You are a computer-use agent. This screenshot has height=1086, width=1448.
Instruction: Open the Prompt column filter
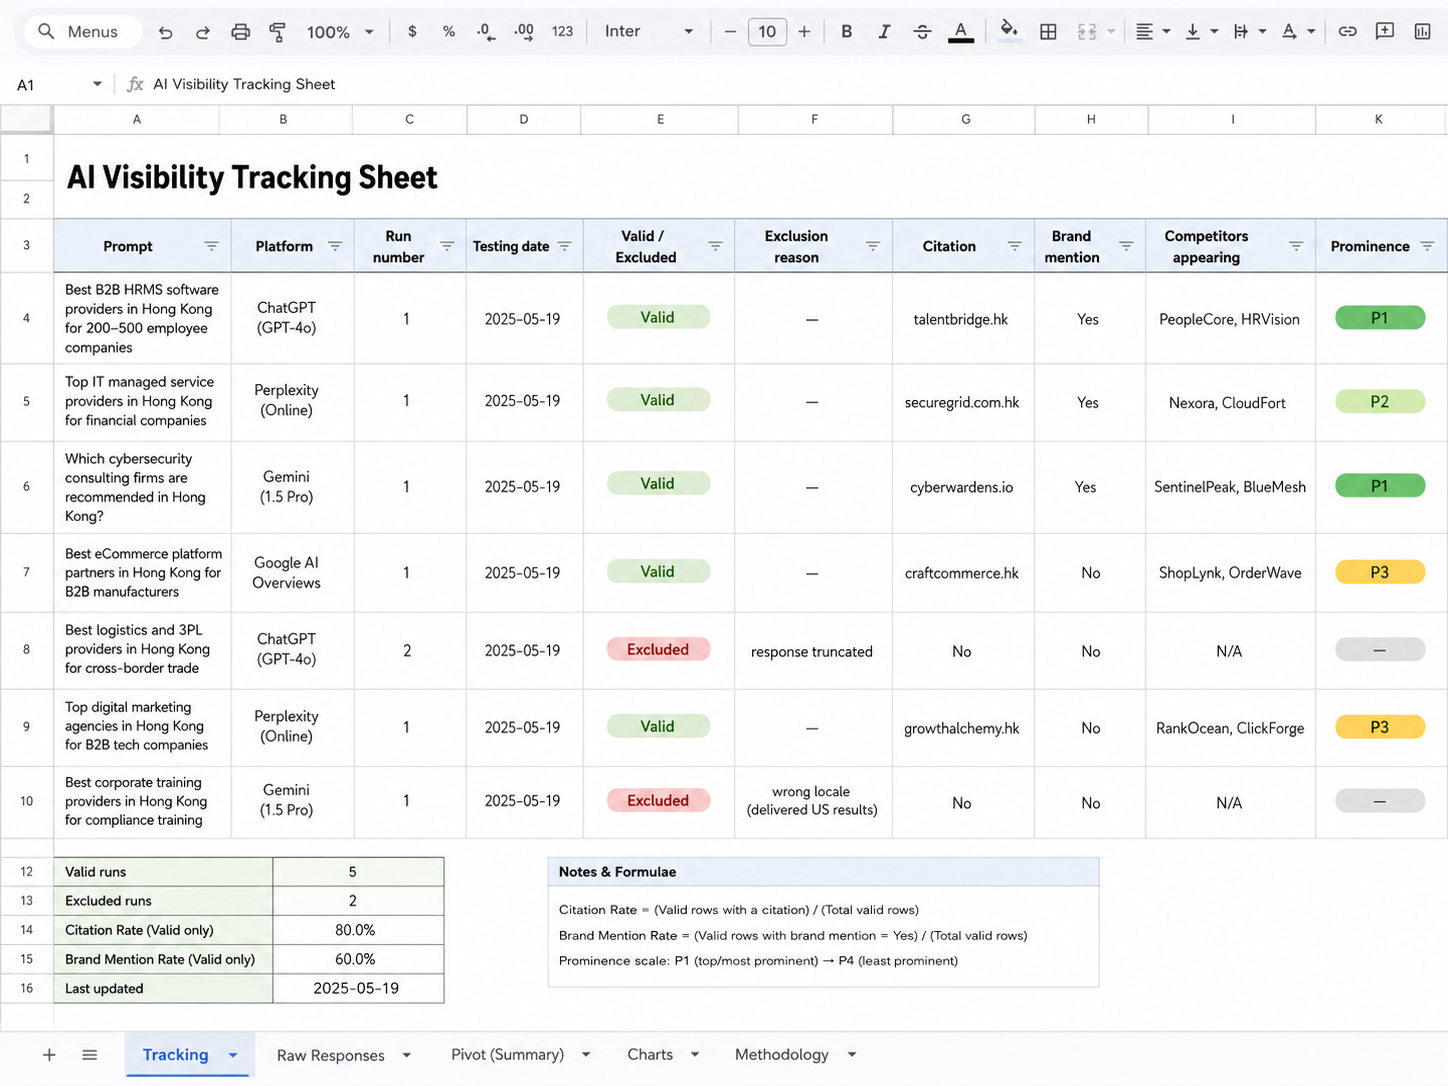point(211,246)
